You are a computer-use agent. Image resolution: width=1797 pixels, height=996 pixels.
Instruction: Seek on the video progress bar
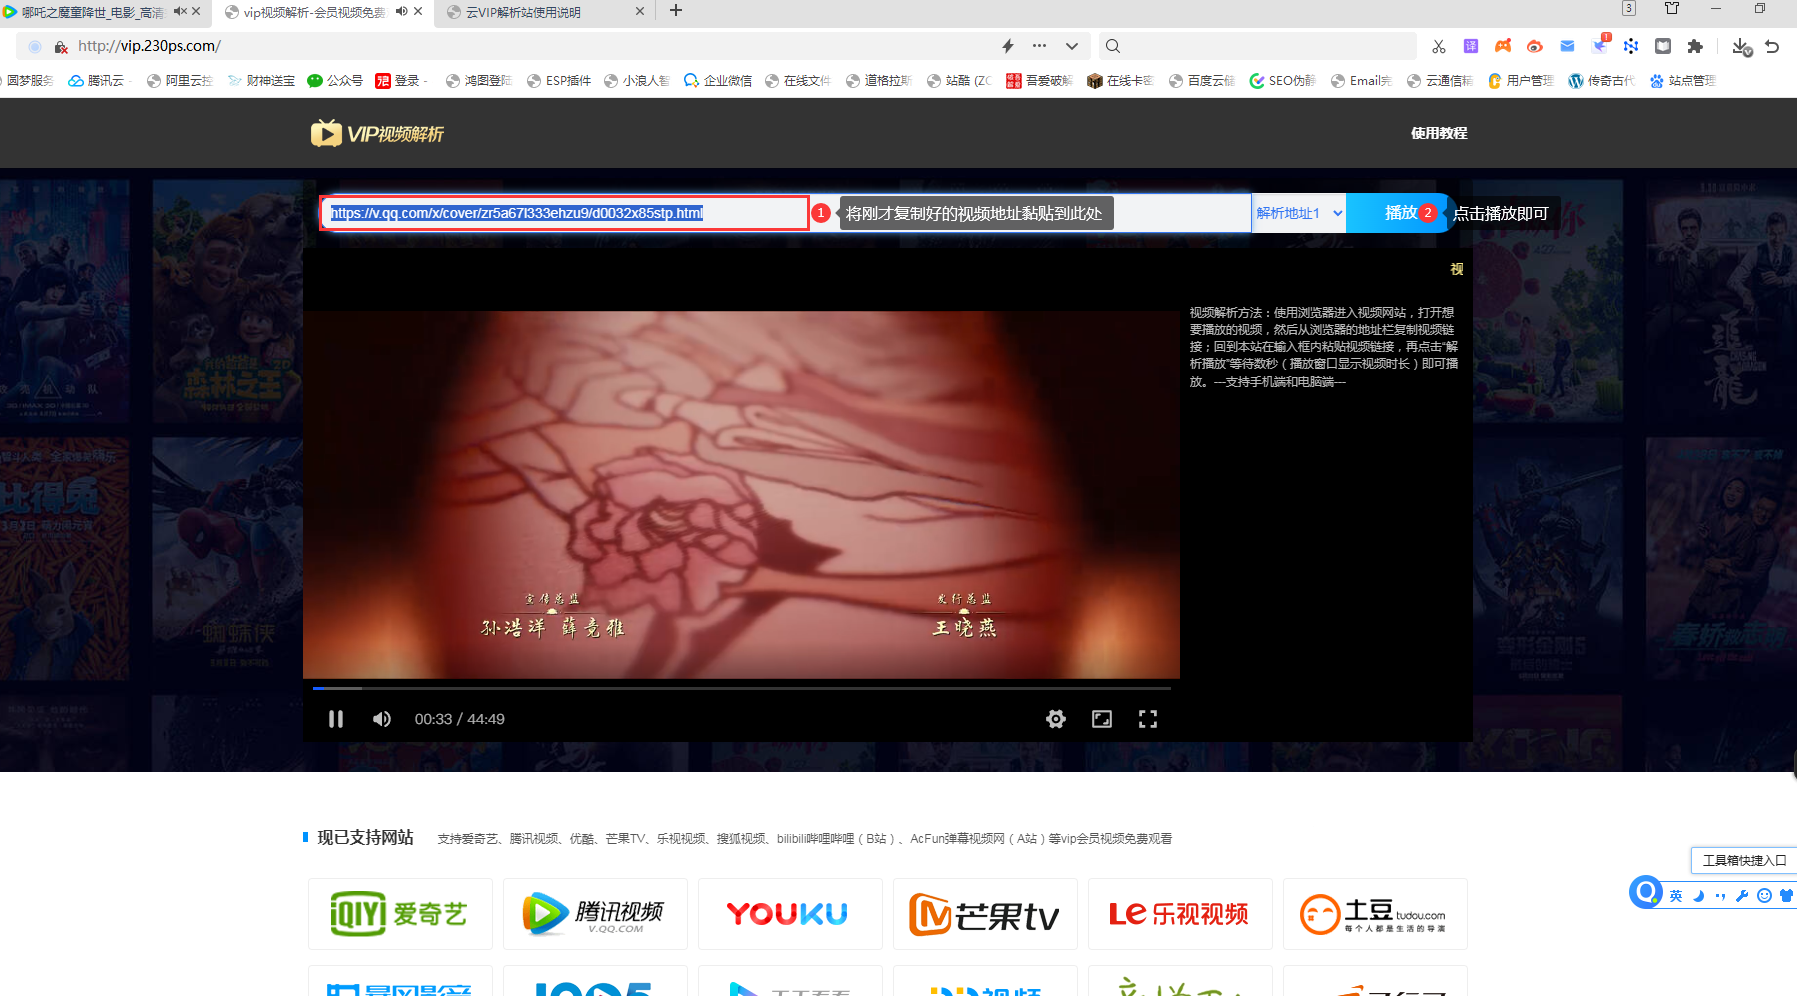tap(741, 688)
